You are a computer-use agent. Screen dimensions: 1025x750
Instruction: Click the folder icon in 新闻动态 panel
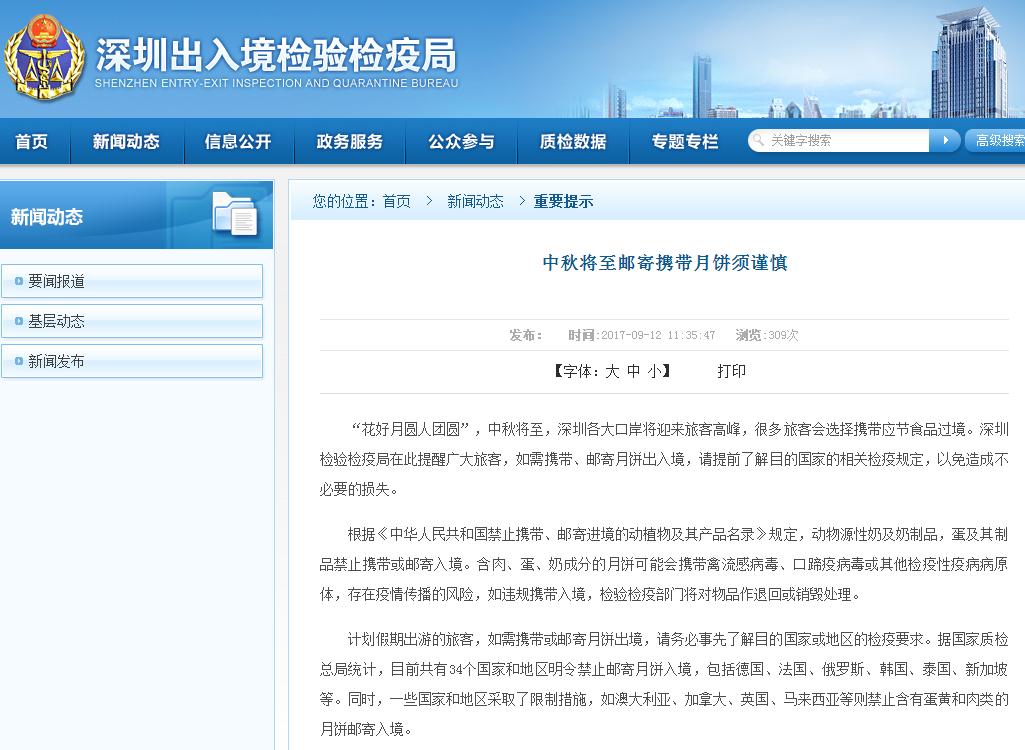click(235, 213)
